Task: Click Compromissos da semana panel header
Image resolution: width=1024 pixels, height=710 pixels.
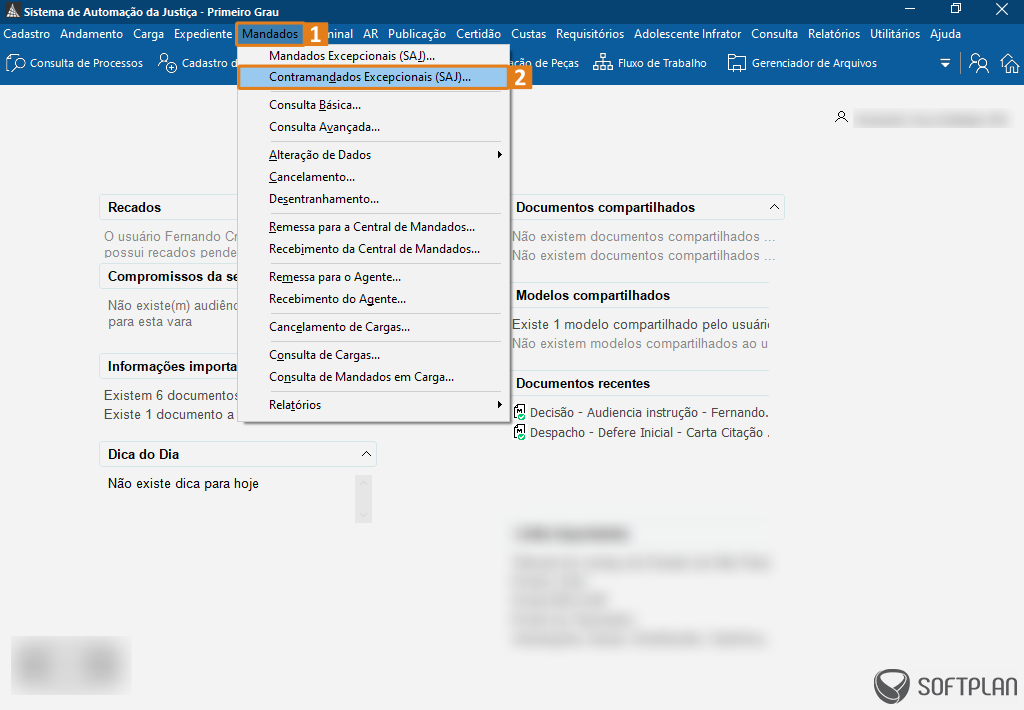Action: pyautogui.click(x=168, y=276)
